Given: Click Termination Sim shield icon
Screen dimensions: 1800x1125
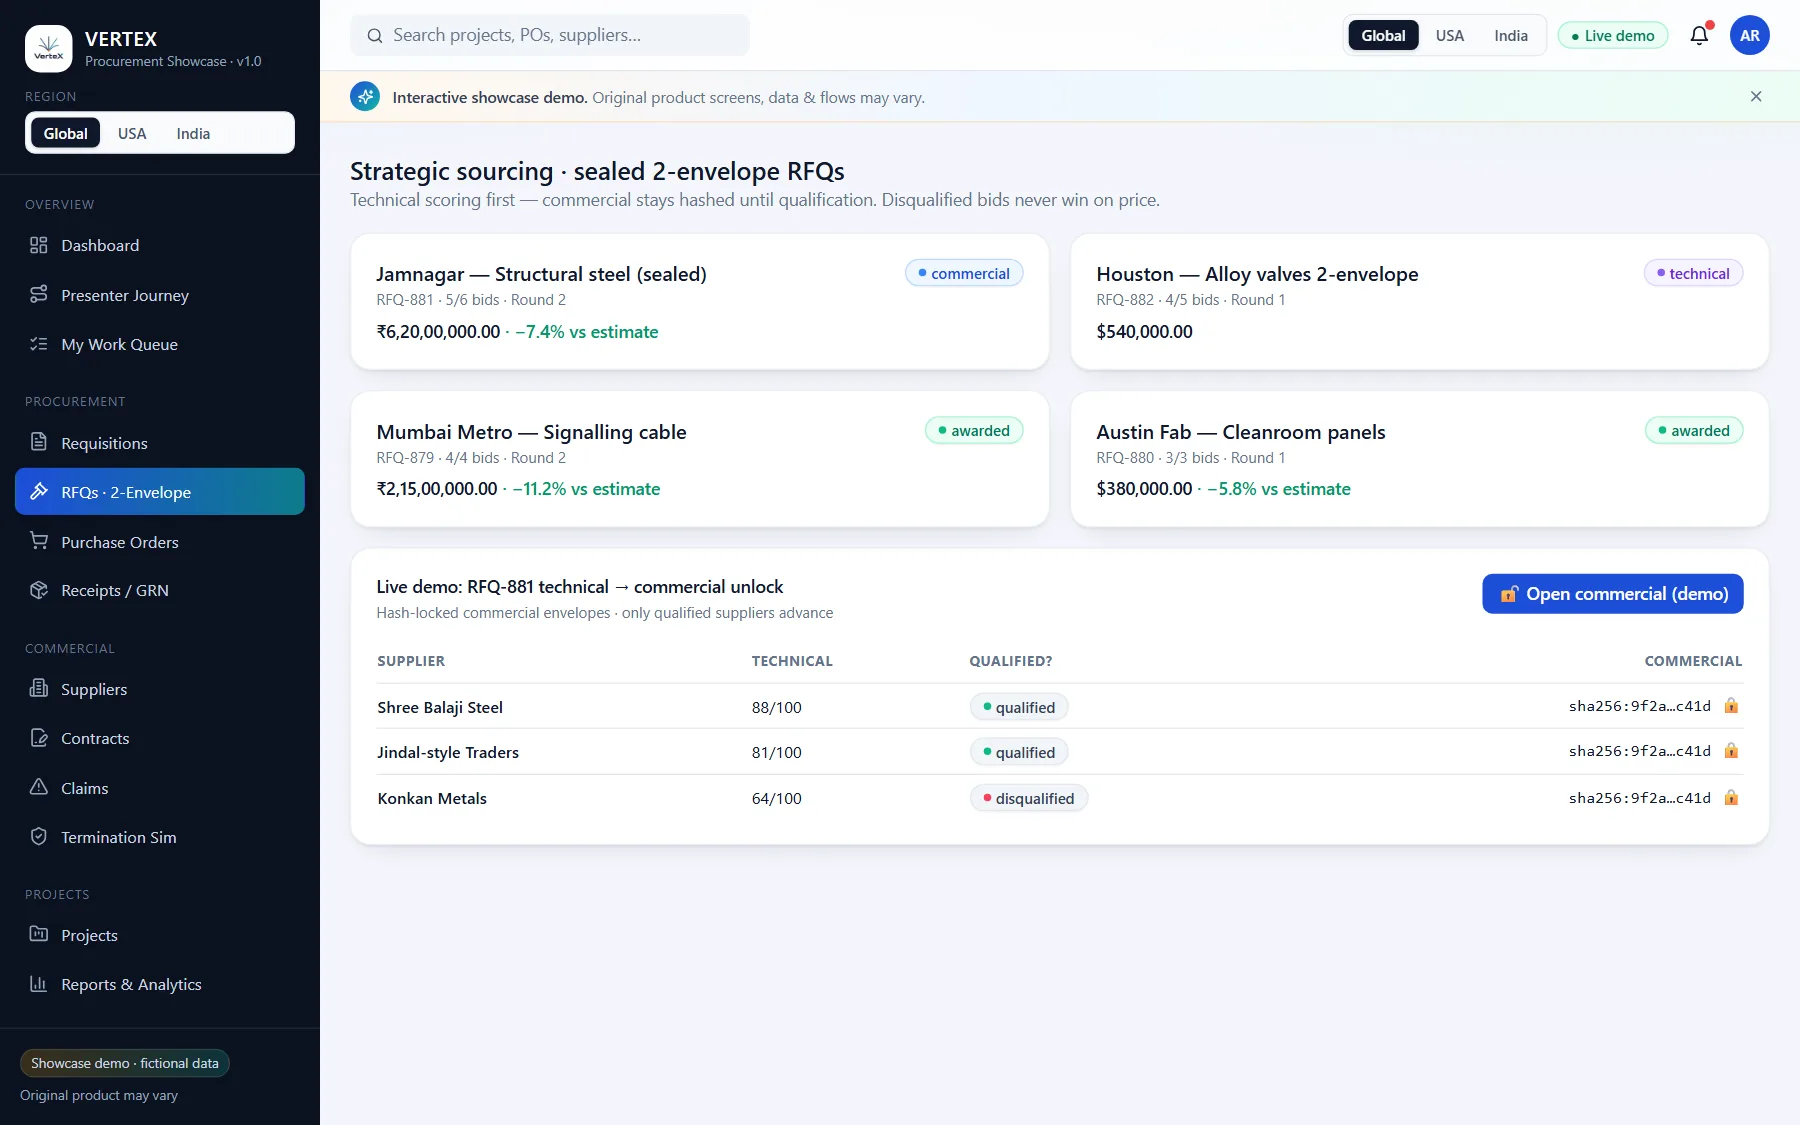Looking at the screenshot, I should [39, 836].
